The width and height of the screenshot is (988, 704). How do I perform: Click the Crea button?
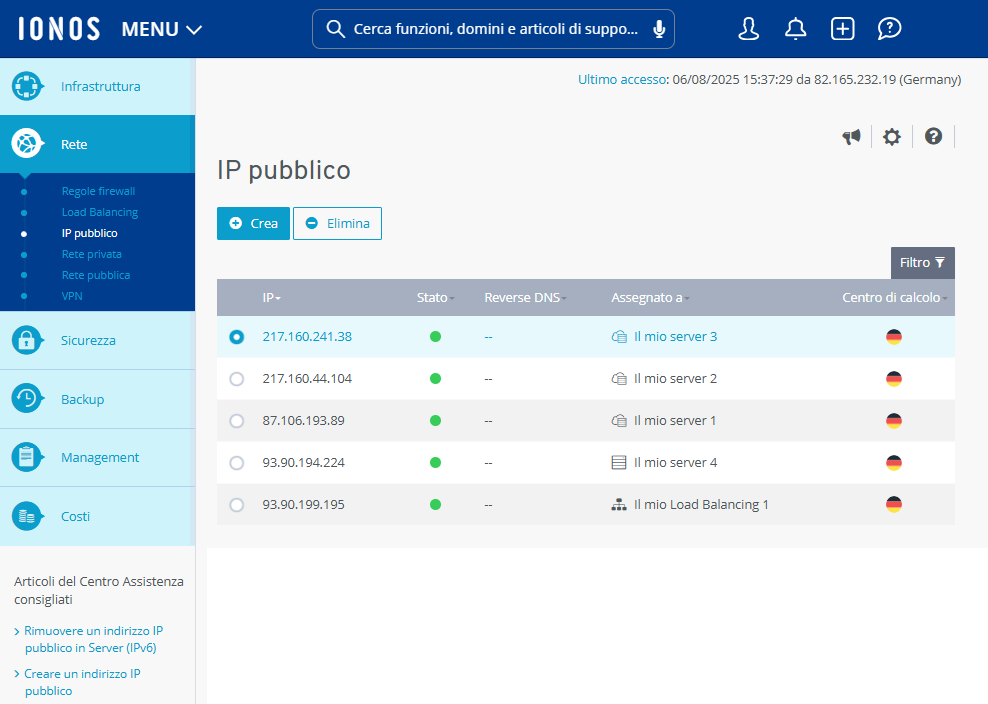coord(253,223)
